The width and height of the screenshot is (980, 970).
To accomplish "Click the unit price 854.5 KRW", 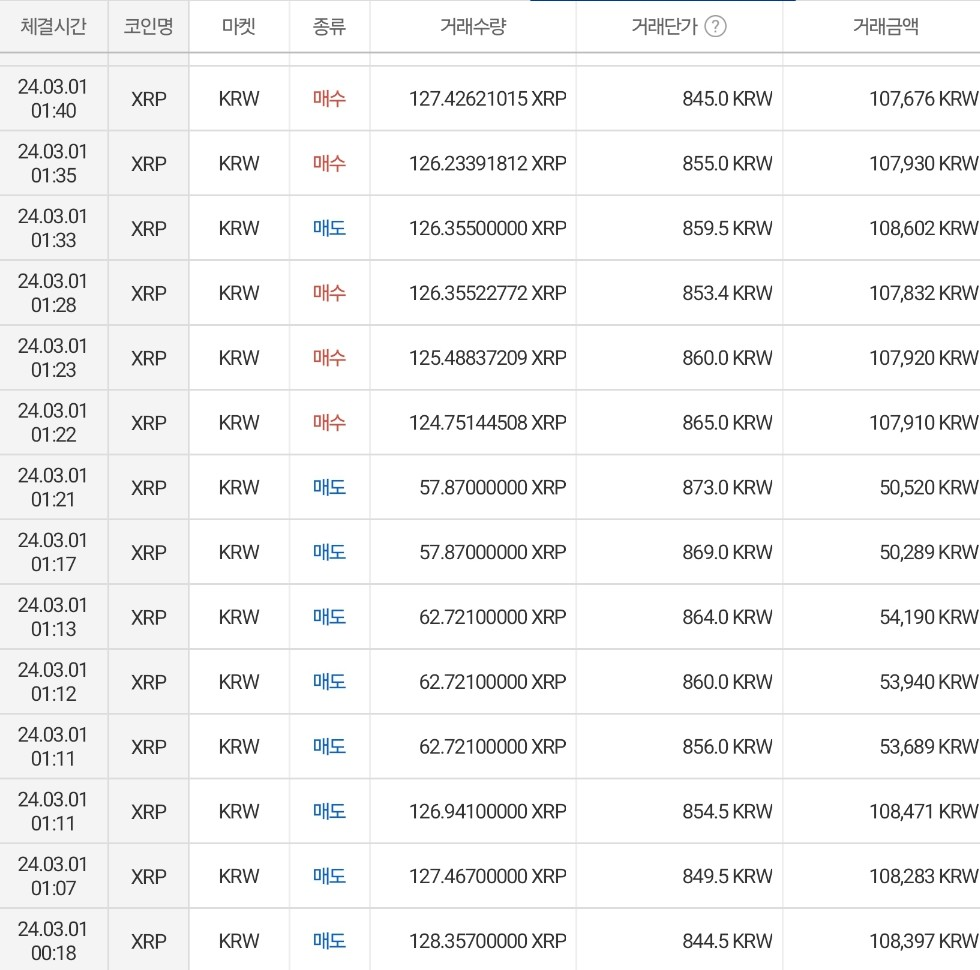I will click(x=728, y=811).
